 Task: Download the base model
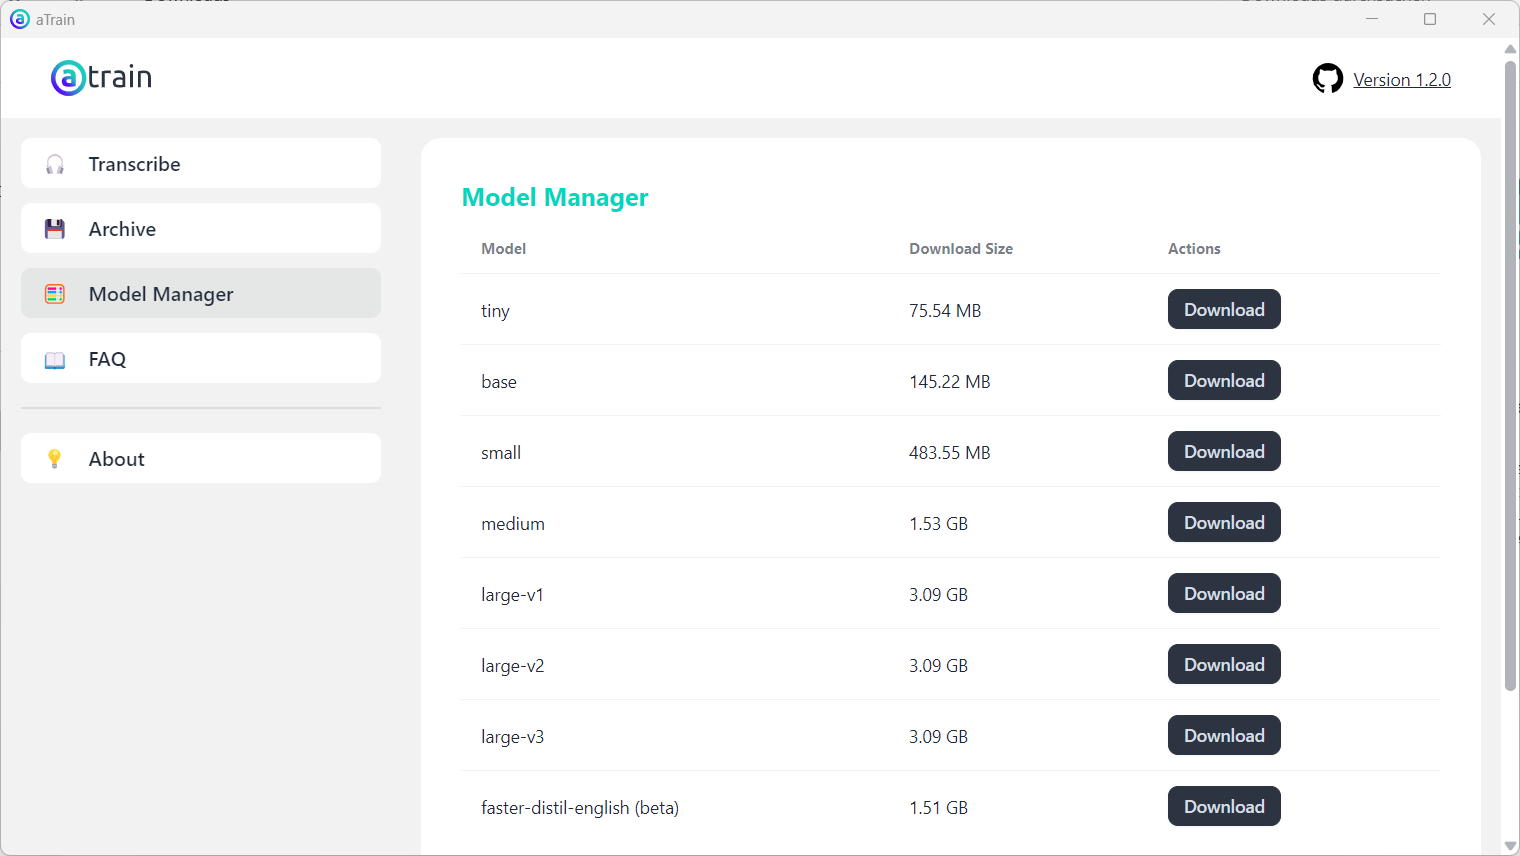point(1224,380)
